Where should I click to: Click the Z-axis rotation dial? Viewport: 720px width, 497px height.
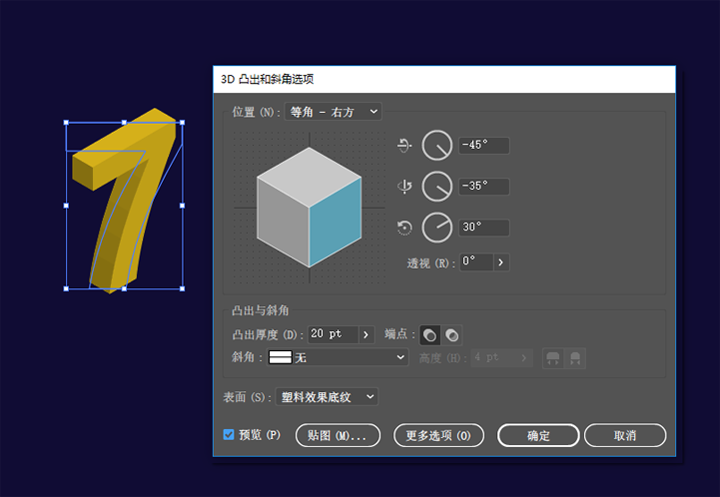coord(437,227)
